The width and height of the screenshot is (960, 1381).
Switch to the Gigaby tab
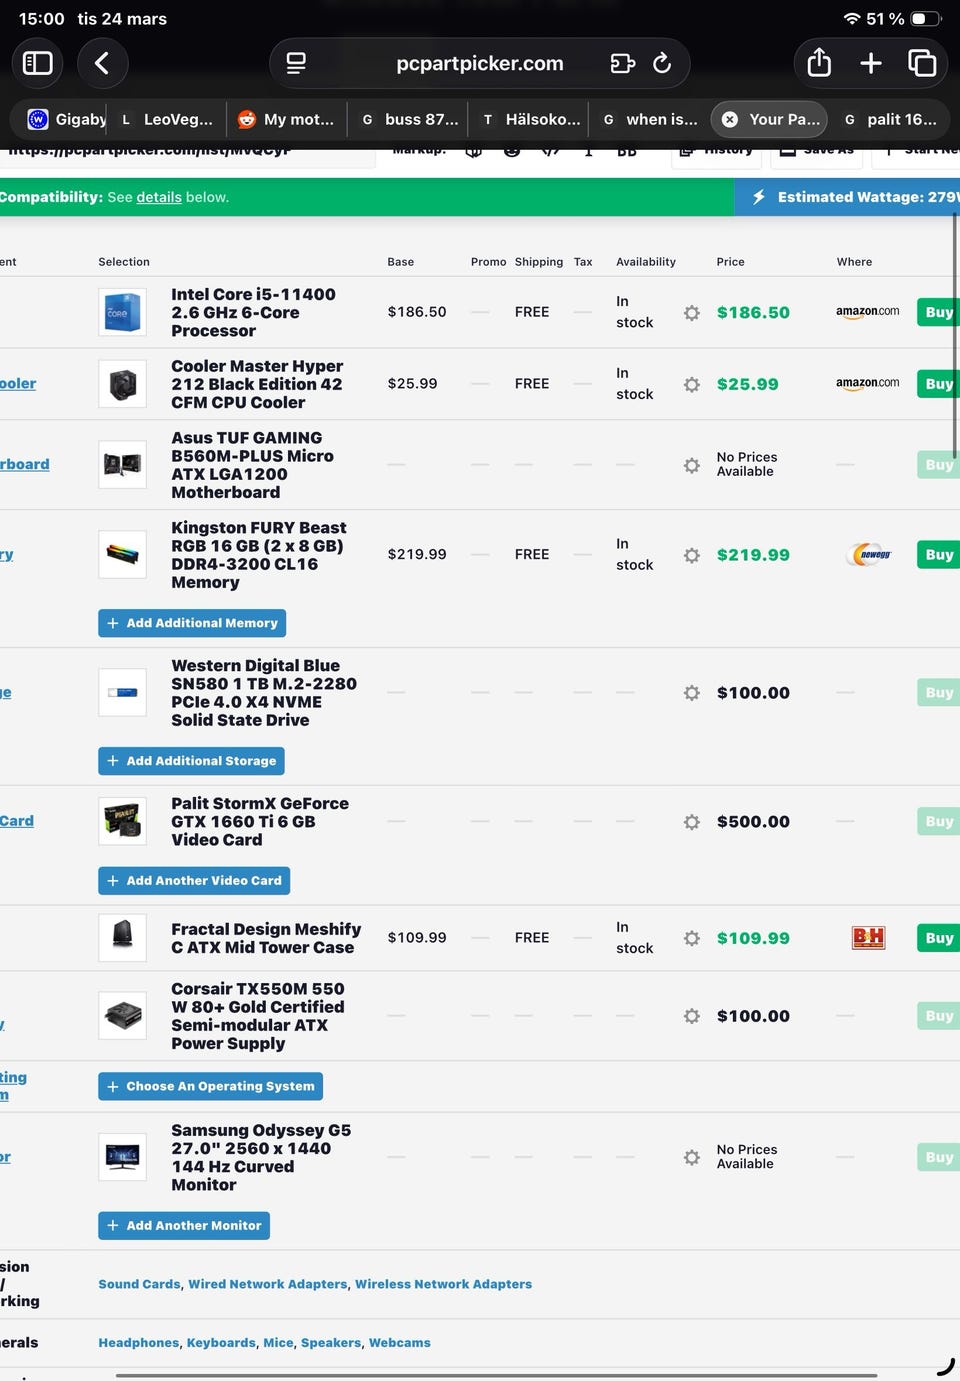66,119
